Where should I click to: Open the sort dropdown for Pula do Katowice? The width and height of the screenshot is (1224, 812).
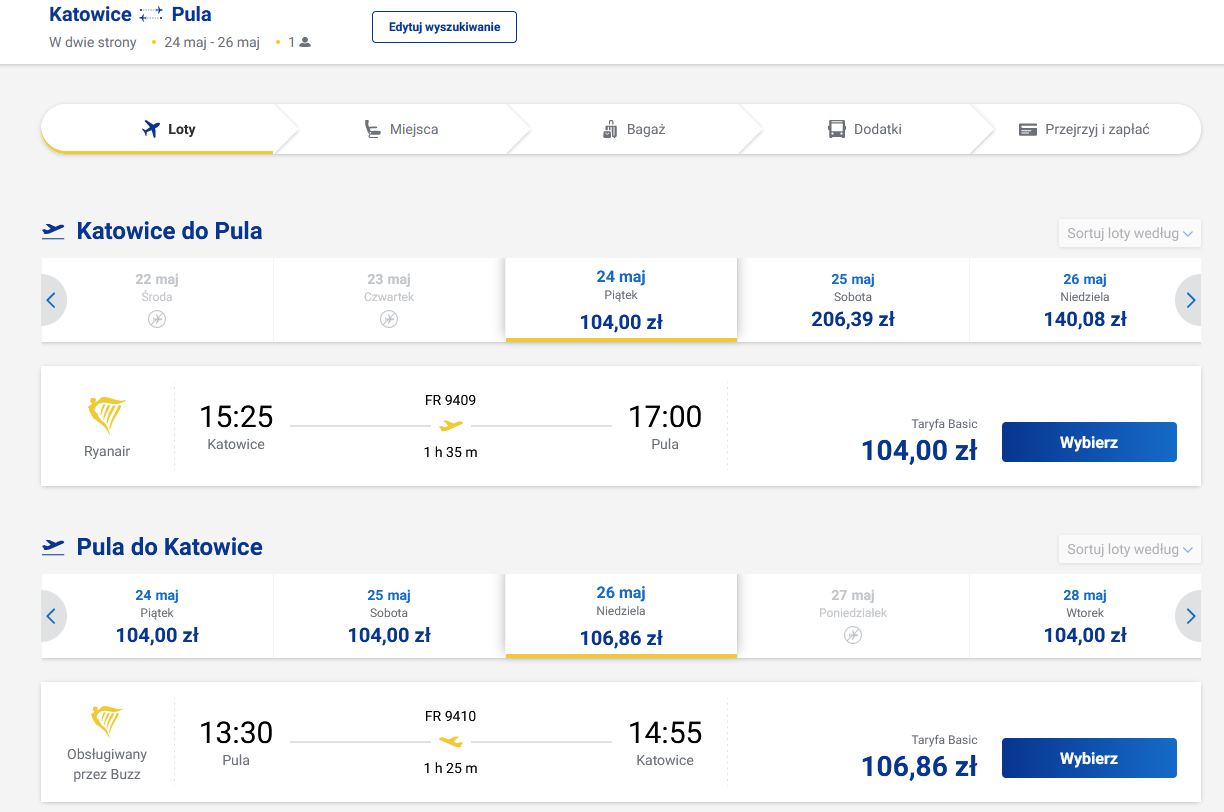[x=1130, y=549]
